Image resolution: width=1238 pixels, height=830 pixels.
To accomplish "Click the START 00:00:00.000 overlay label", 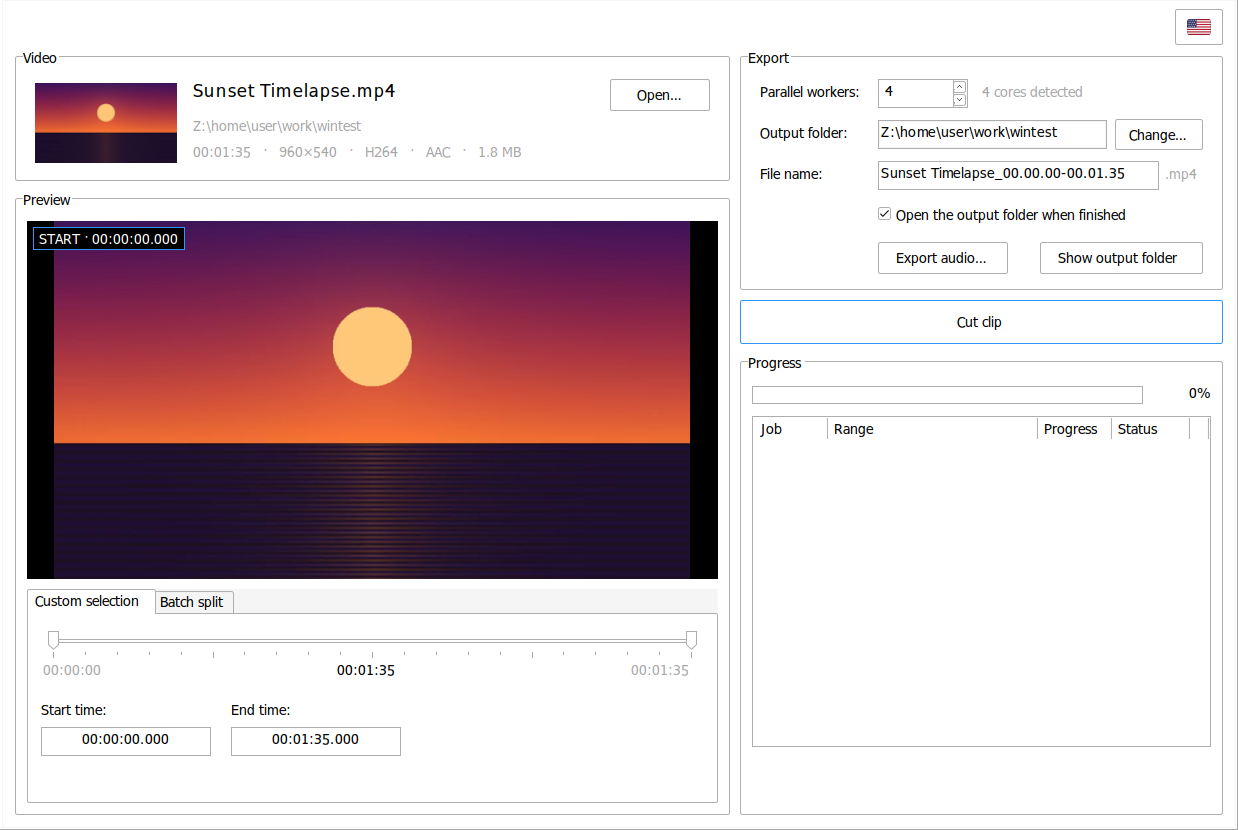I will tap(109, 239).
